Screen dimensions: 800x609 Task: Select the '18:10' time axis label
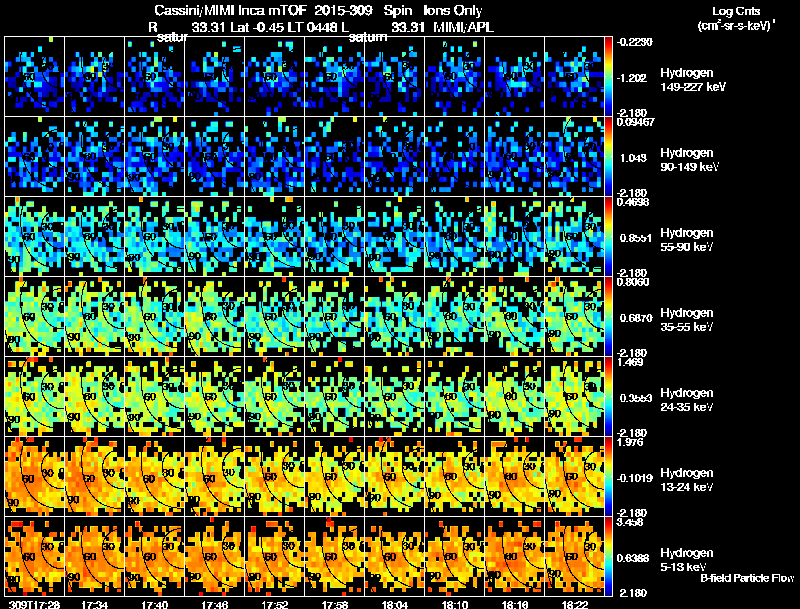click(455, 604)
